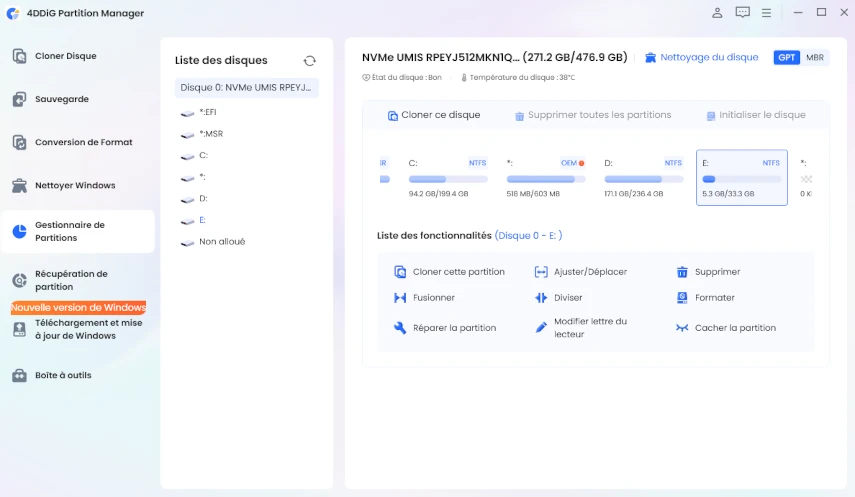Click Réparer la partition

(445, 328)
